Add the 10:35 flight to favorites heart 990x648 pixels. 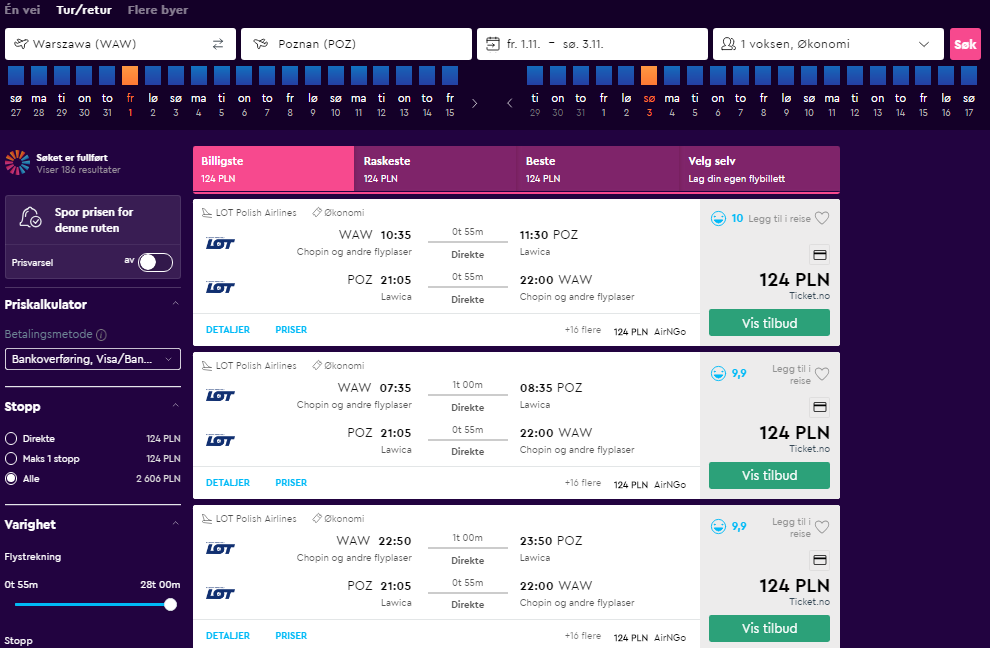pos(821,219)
